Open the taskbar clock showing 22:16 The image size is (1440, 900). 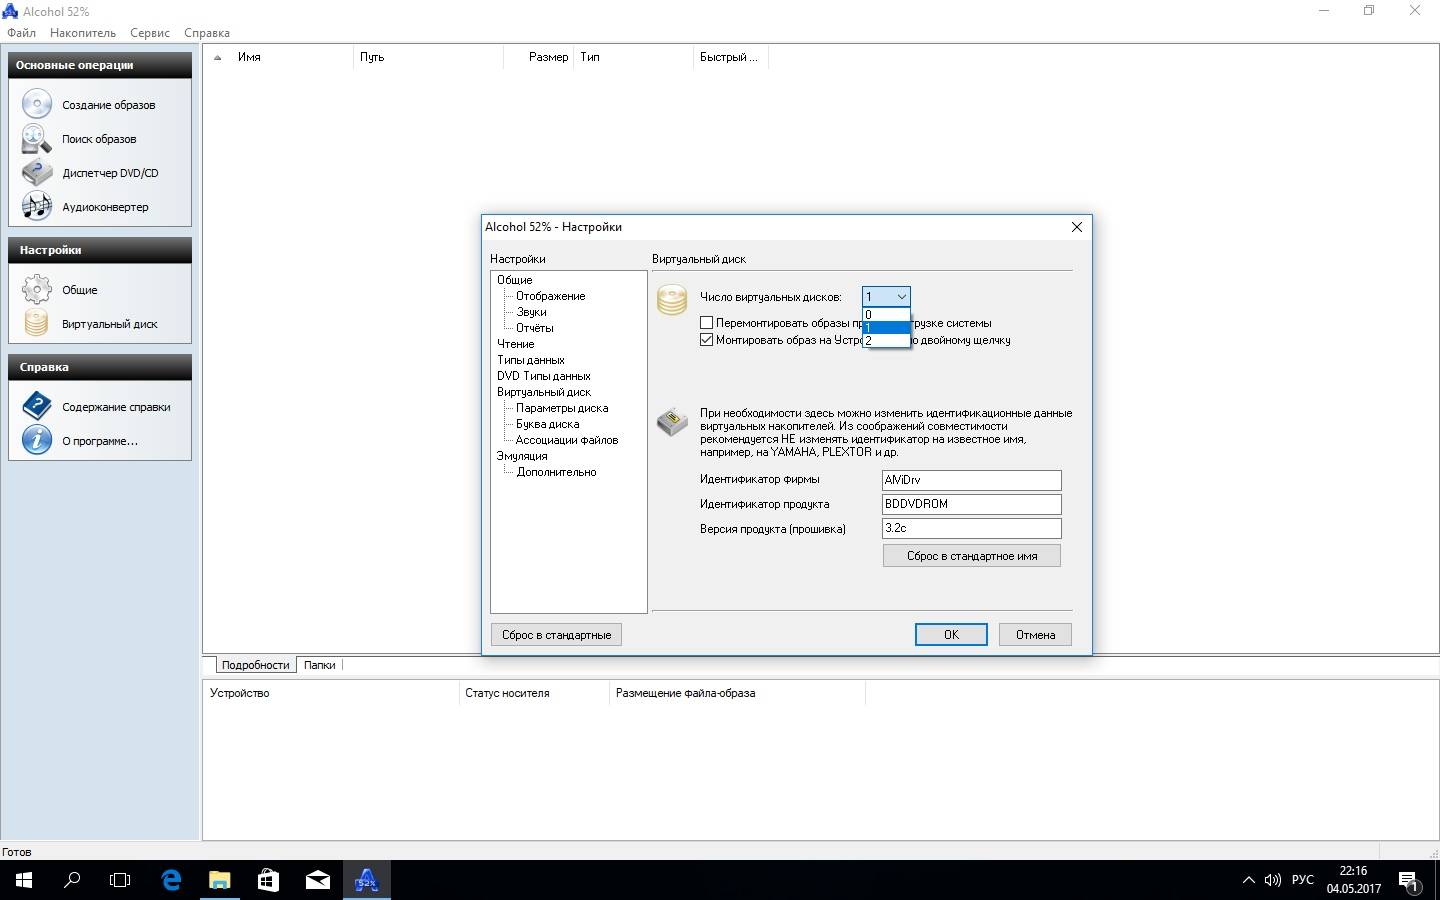(x=1354, y=880)
